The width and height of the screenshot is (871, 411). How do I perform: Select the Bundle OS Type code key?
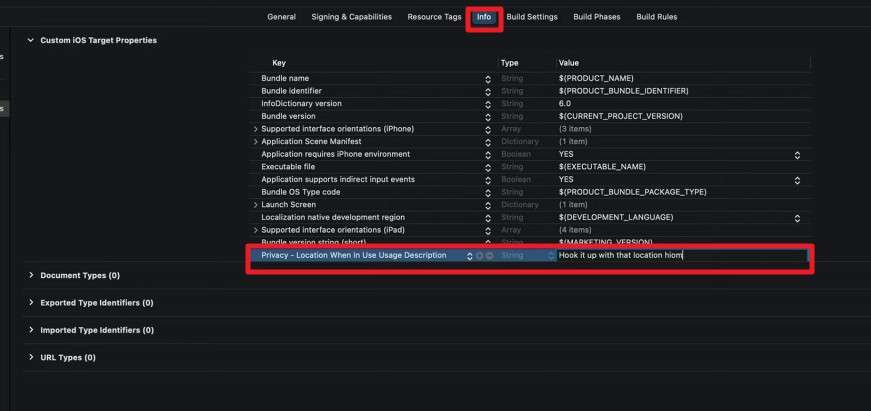(x=301, y=192)
